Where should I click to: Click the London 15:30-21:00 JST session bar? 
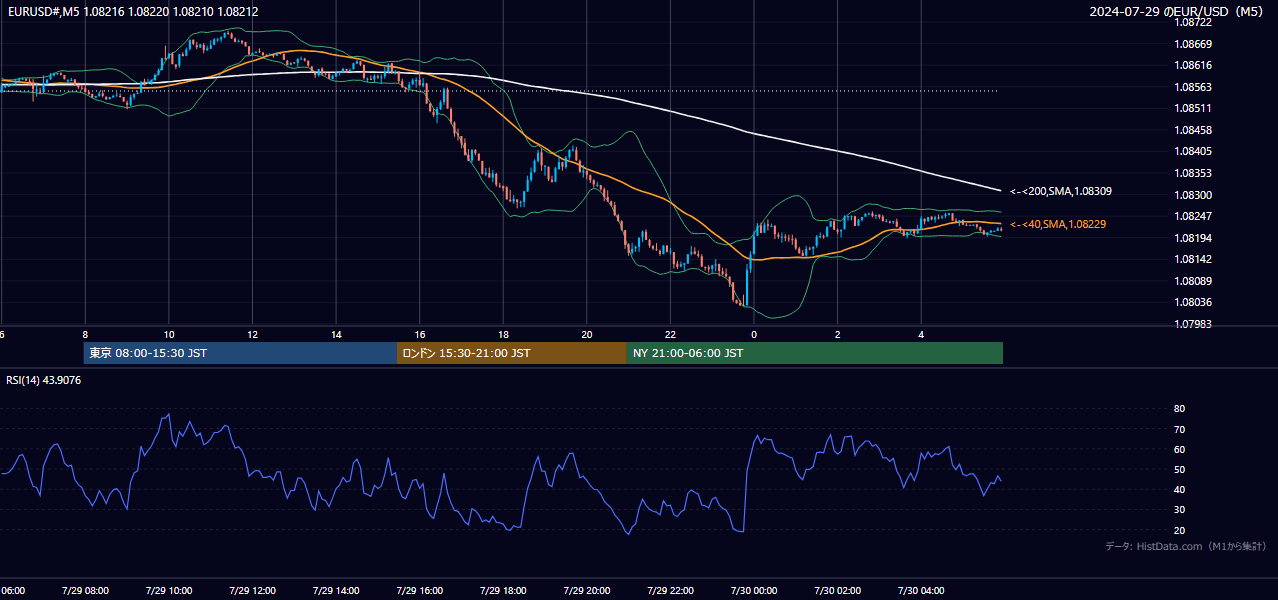point(512,353)
